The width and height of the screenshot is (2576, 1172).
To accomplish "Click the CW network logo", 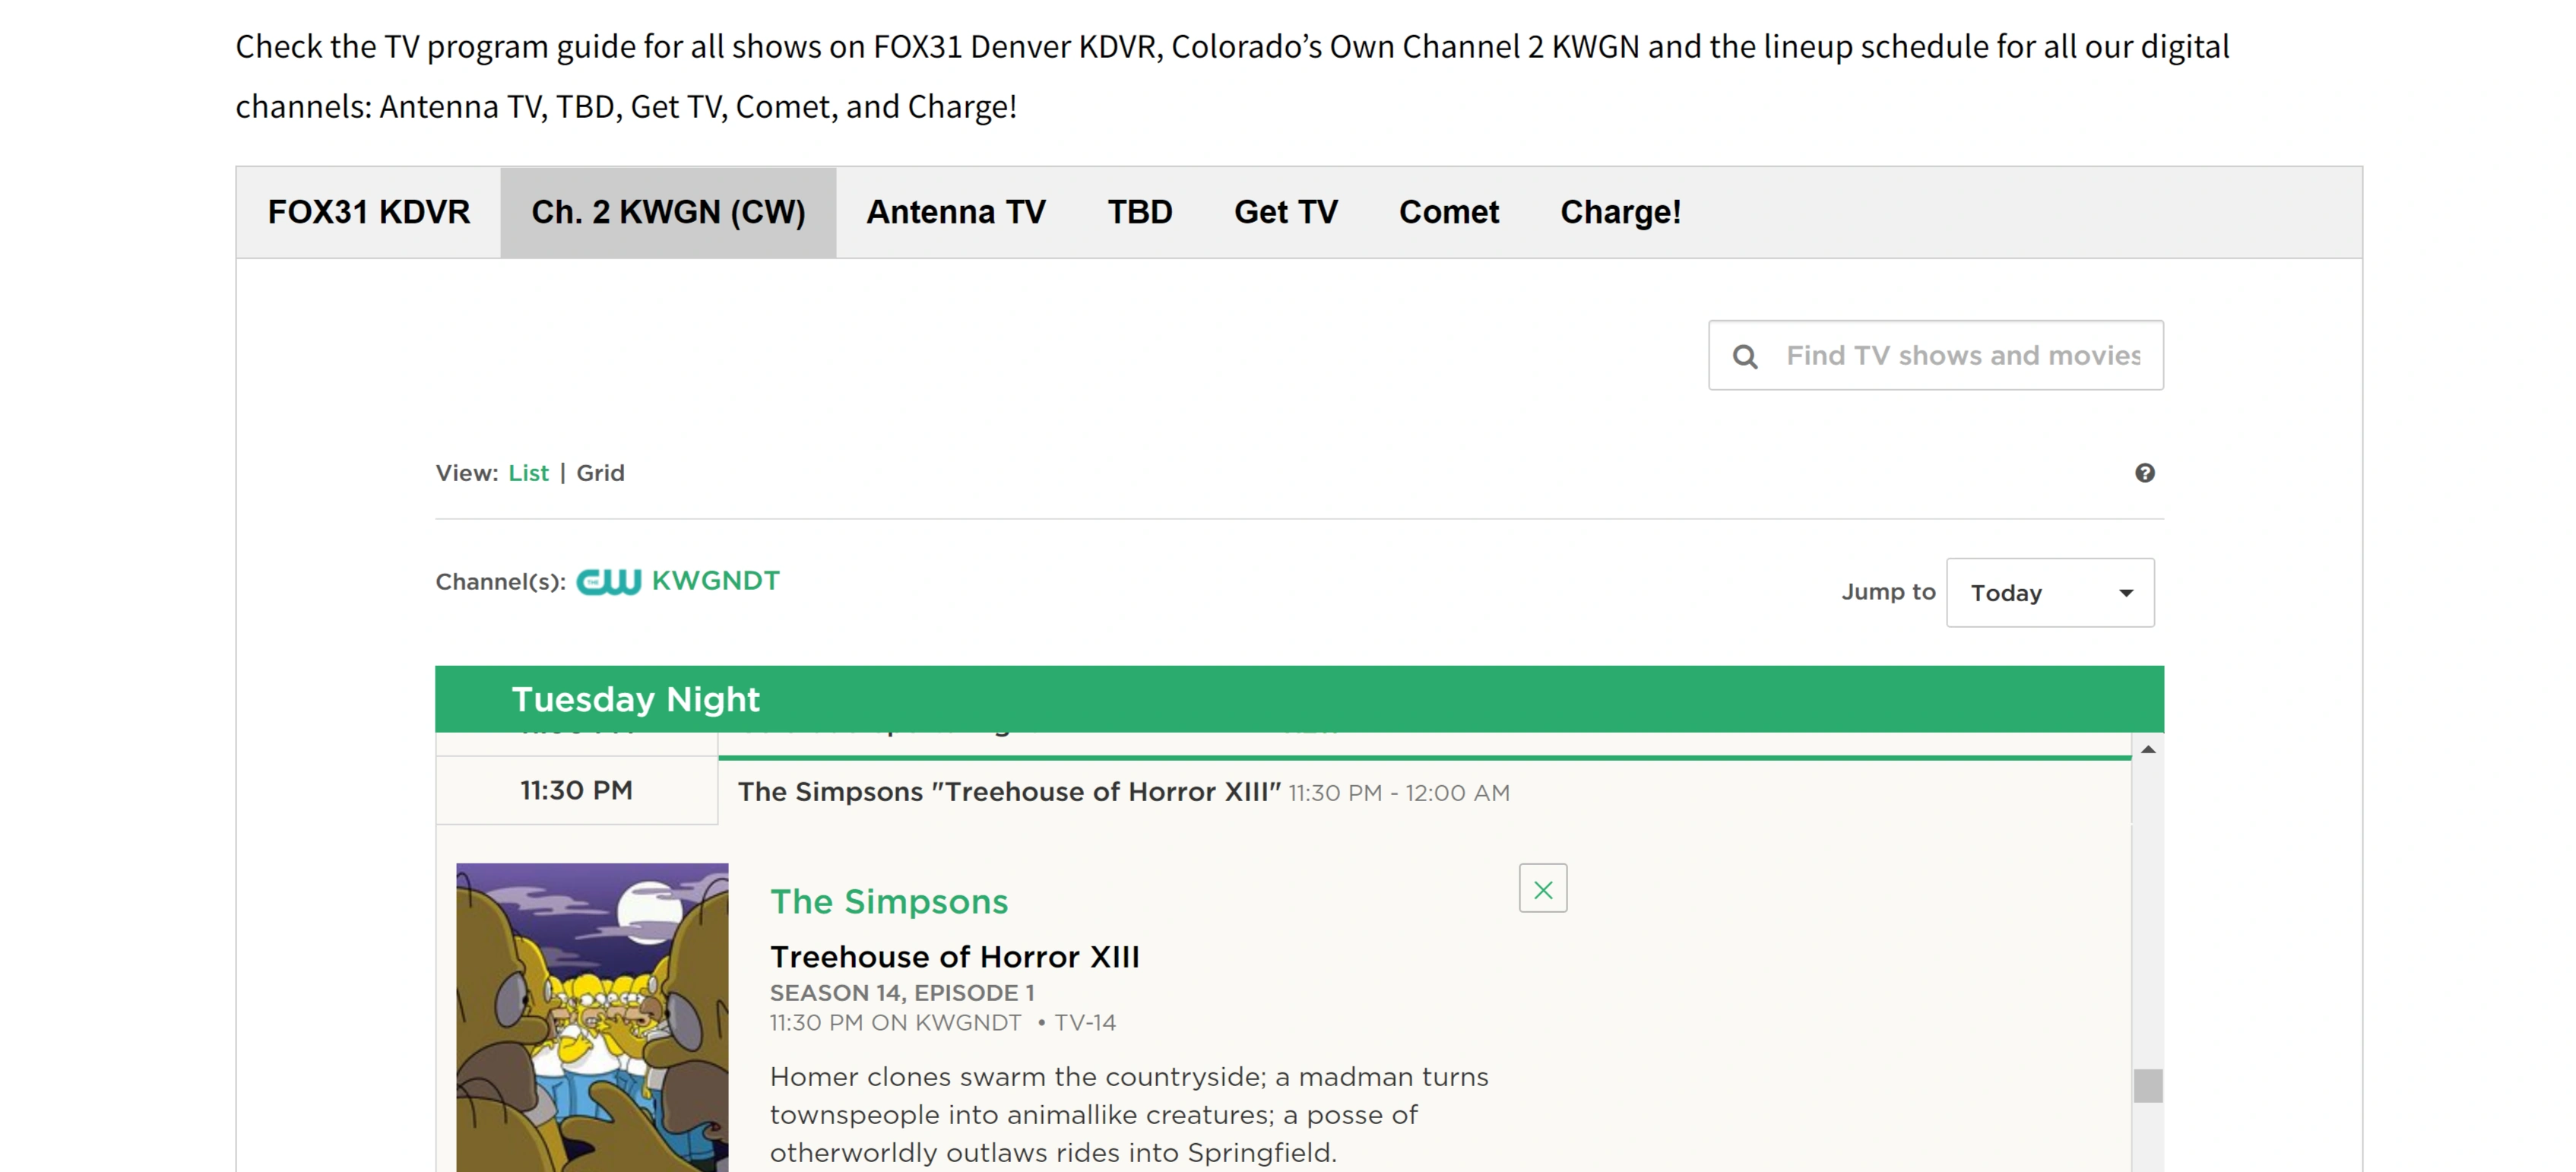I will (608, 582).
